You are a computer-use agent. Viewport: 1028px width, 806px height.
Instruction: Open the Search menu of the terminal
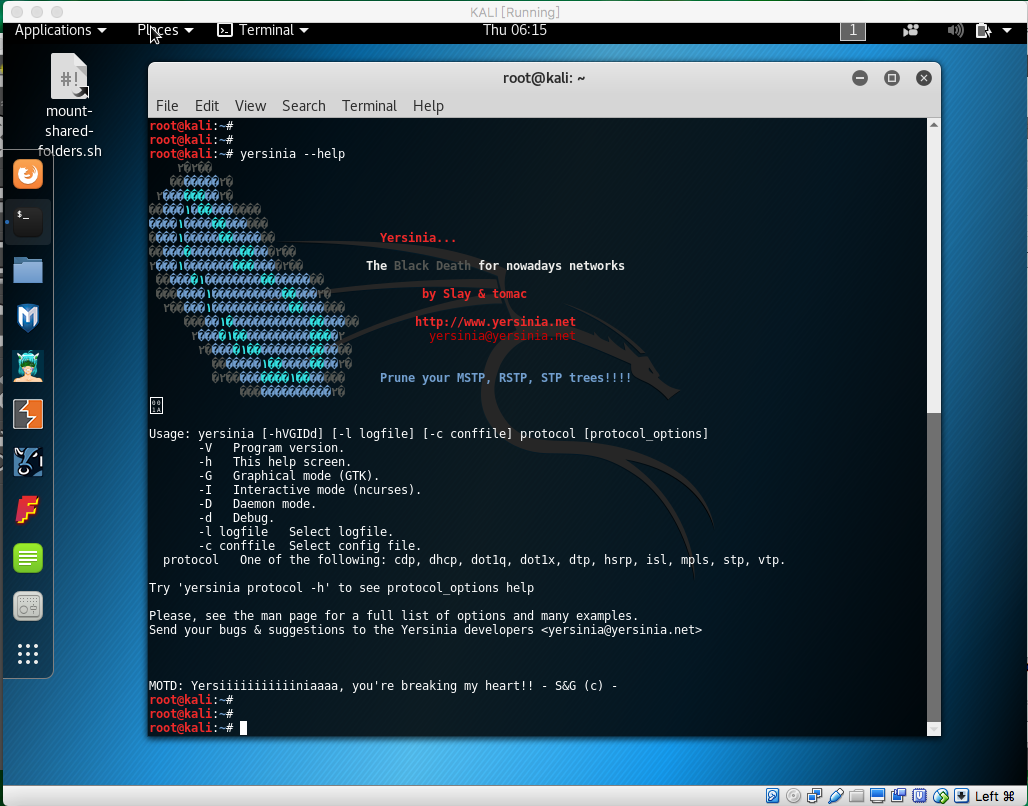[x=304, y=106]
